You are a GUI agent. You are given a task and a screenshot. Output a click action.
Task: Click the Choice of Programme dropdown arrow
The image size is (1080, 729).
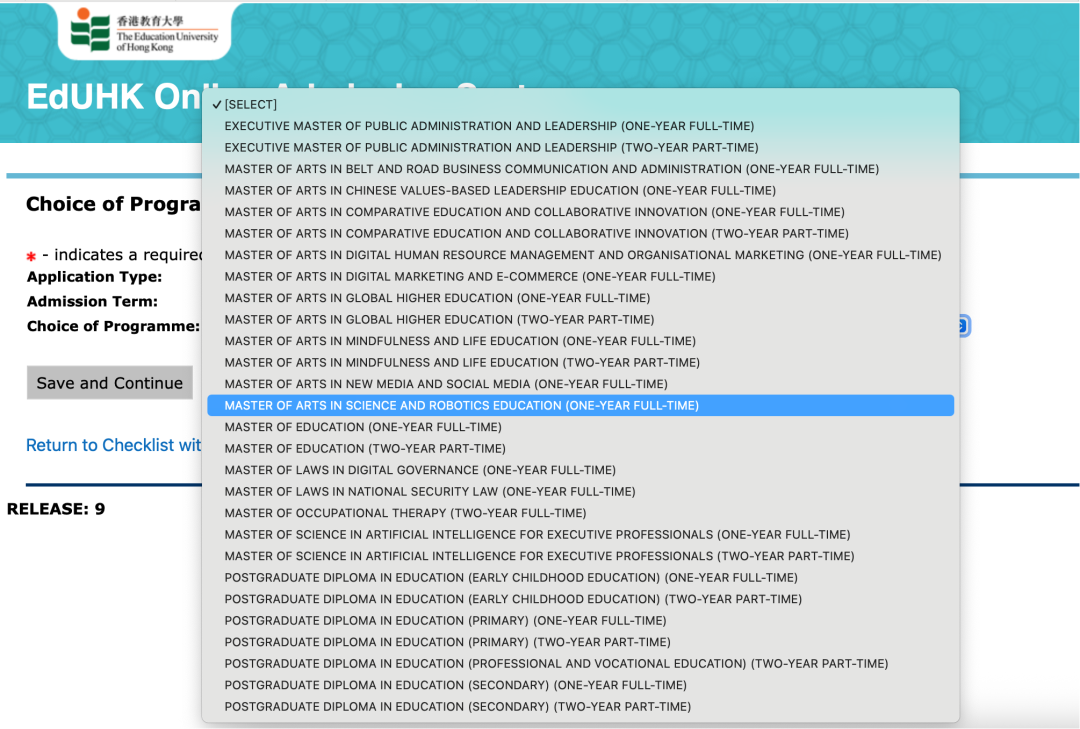point(962,326)
